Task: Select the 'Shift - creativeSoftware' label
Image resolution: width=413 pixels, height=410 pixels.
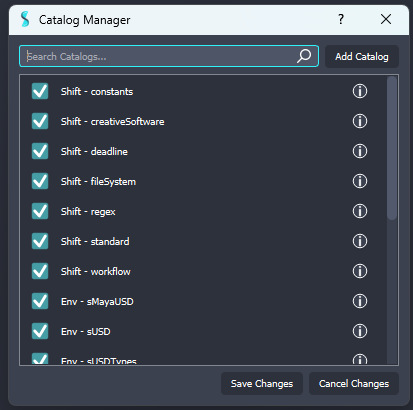Action: [x=112, y=121]
